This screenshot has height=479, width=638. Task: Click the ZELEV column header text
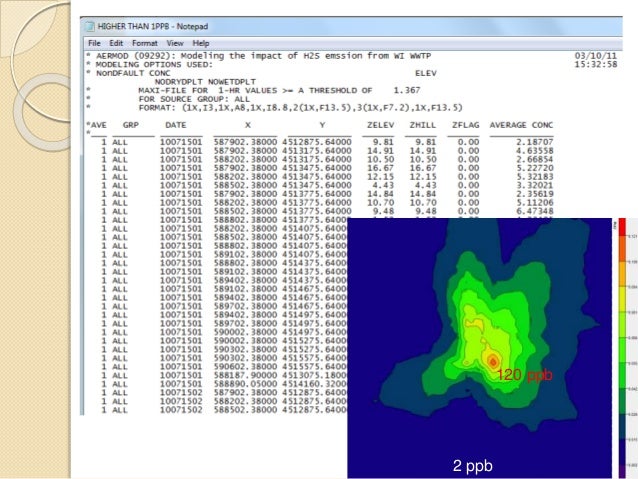[x=379, y=124]
